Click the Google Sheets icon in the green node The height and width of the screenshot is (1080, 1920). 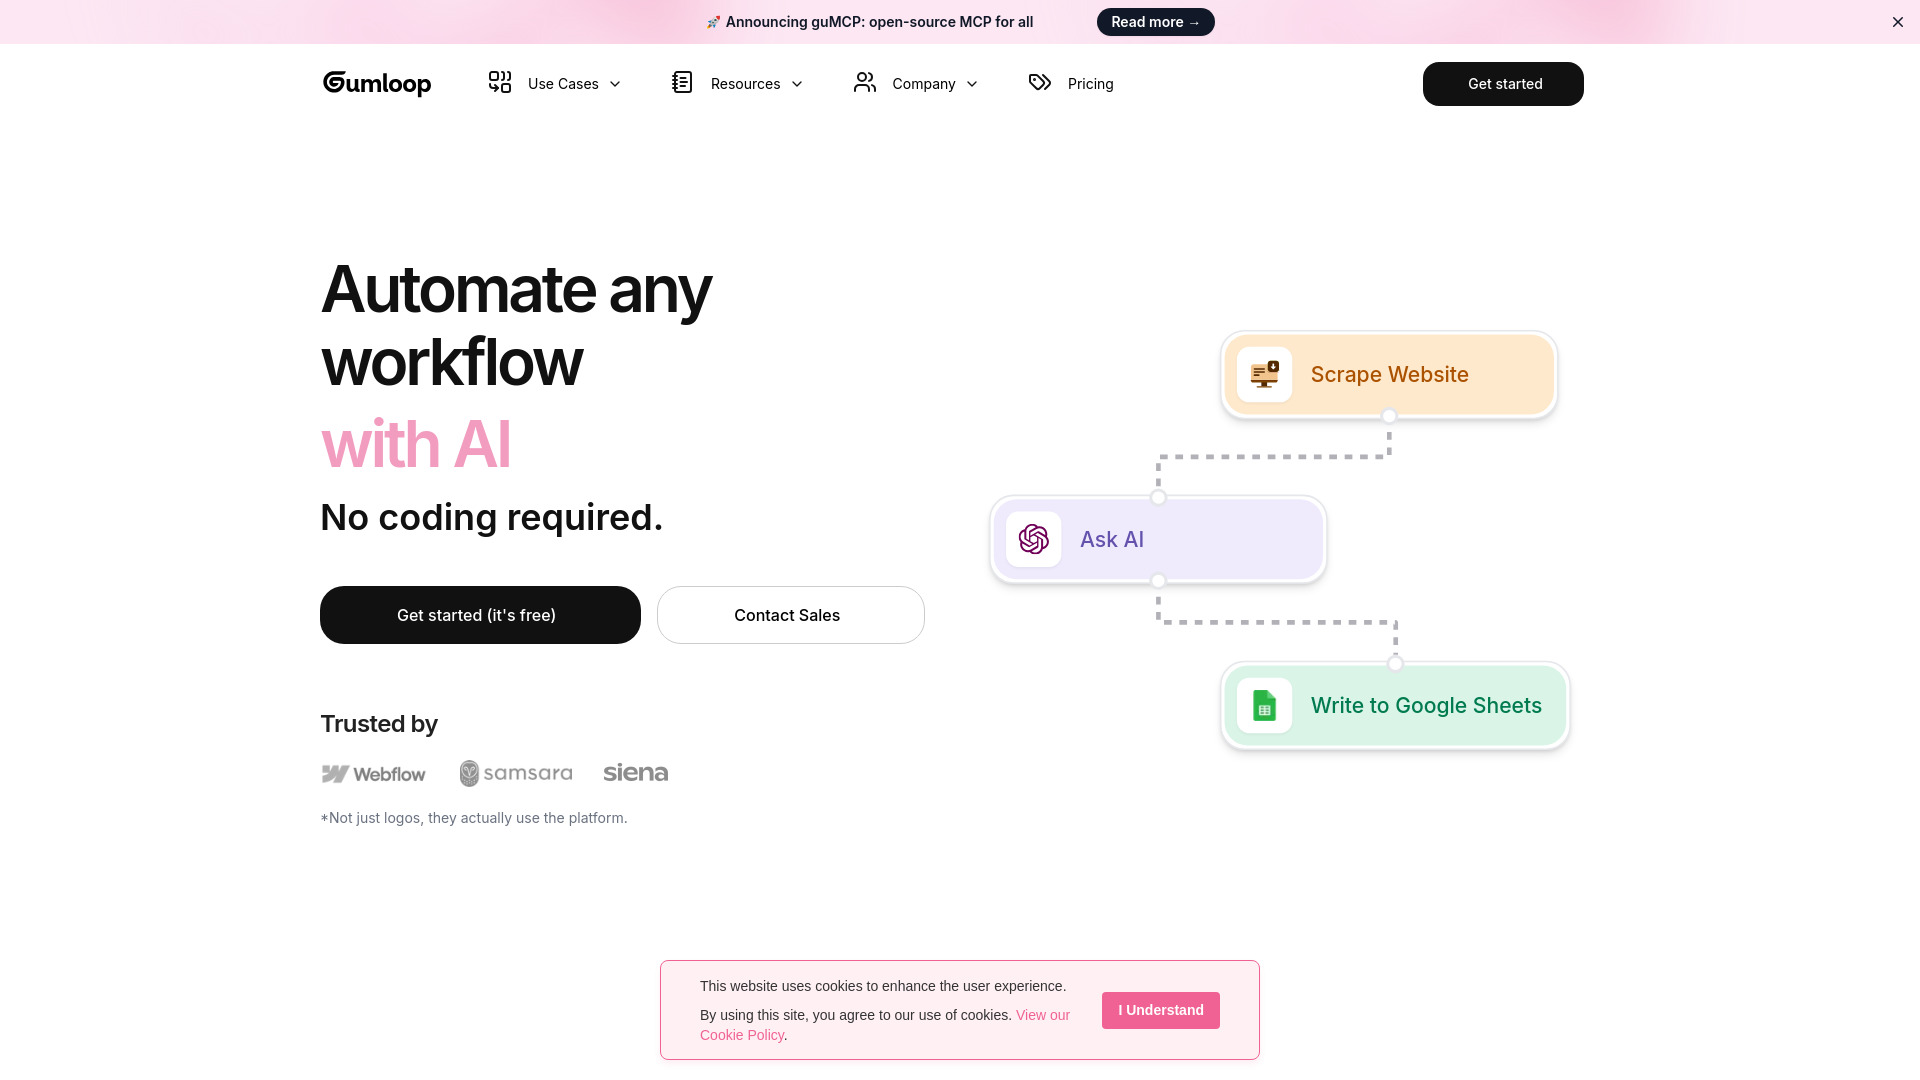point(1264,705)
